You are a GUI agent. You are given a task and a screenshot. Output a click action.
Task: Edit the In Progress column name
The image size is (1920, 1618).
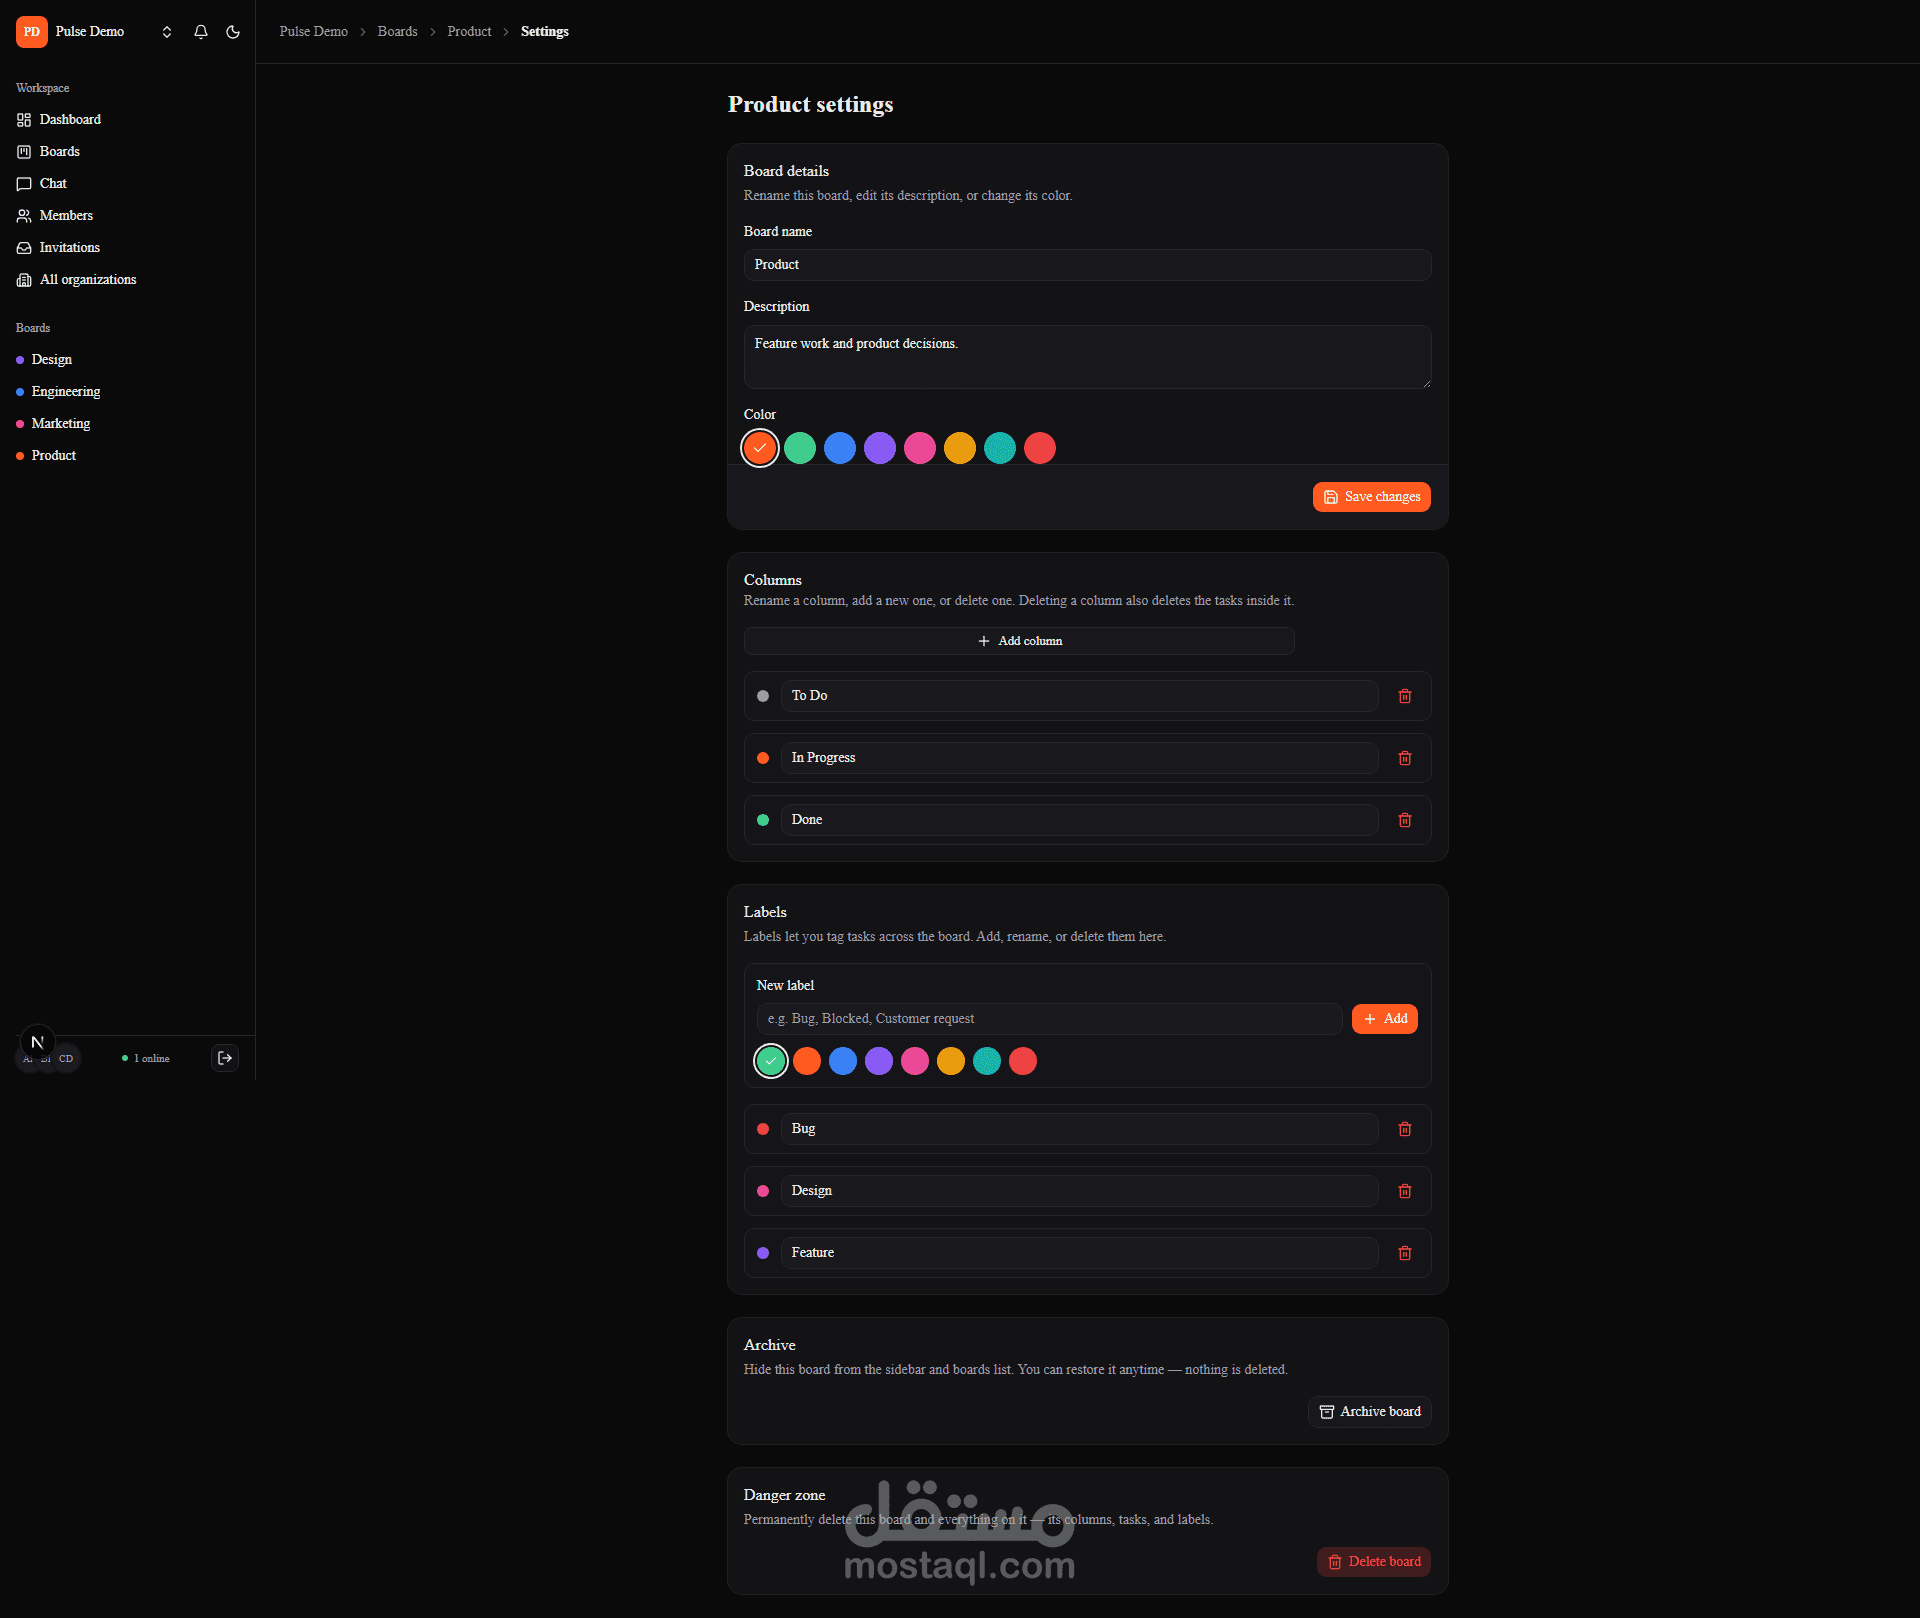1079,758
